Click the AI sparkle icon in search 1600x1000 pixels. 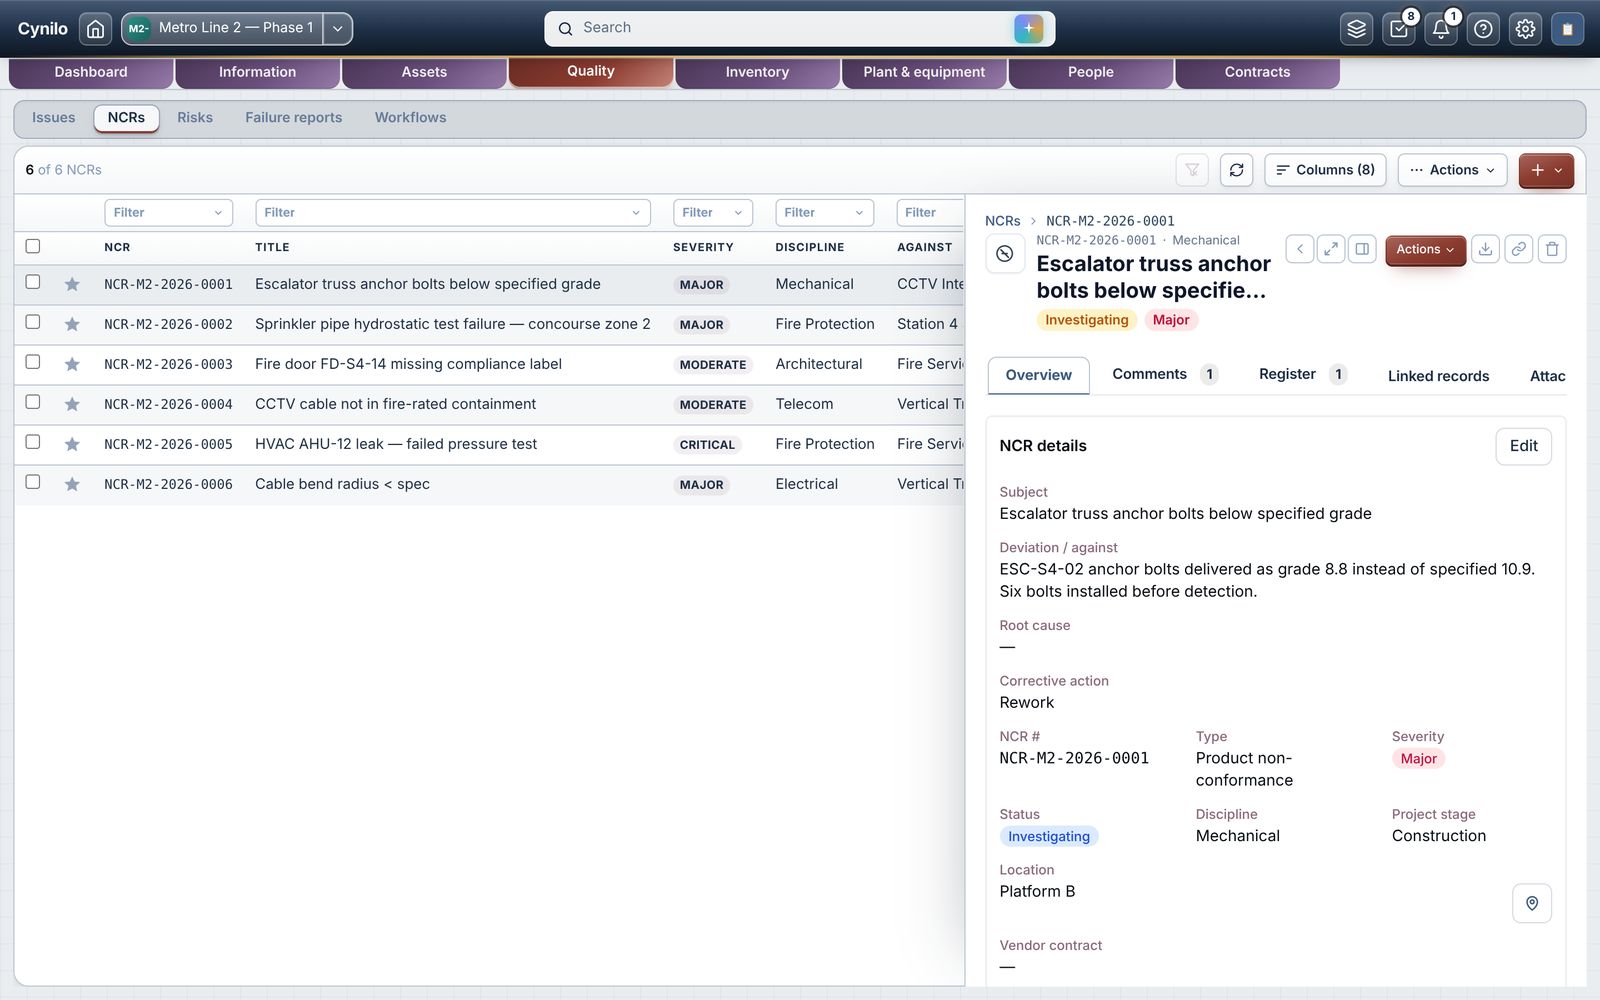pos(1028,28)
